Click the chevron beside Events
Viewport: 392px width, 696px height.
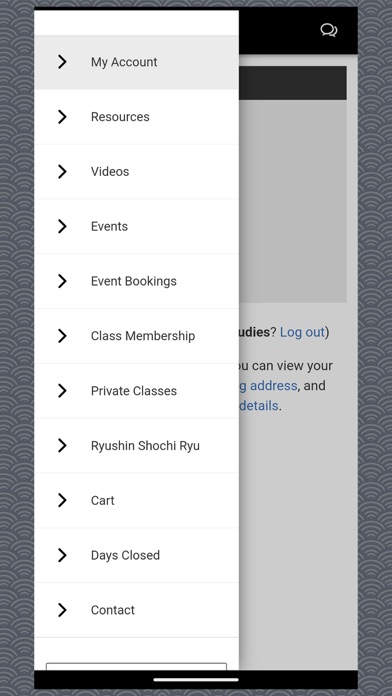pyautogui.click(x=62, y=226)
